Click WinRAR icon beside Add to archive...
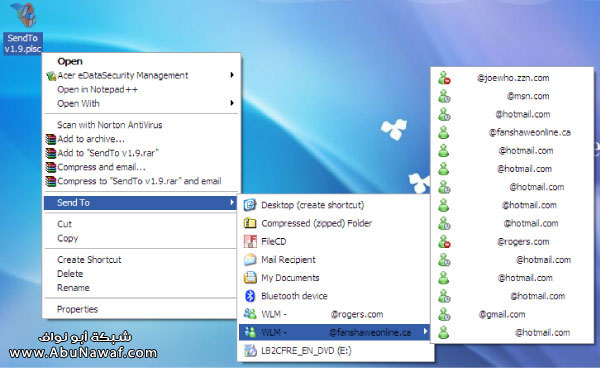Image resolution: width=600 pixels, height=368 pixels. 51,139
